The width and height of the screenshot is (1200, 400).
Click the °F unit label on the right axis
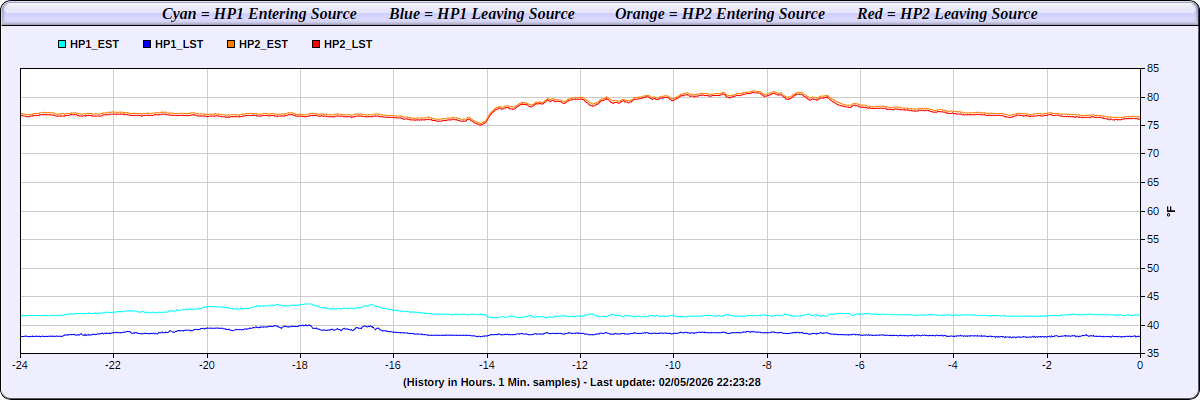[1171, 211]
